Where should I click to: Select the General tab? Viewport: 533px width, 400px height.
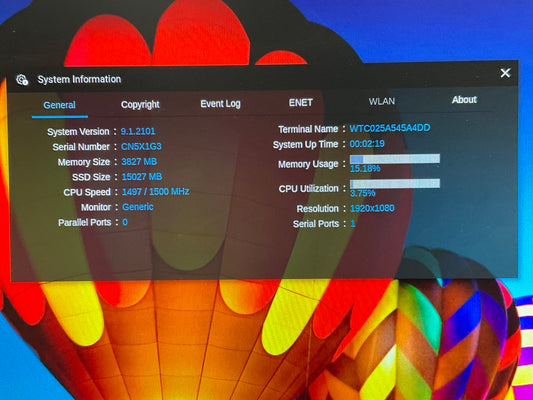click(x=59, y=105)
